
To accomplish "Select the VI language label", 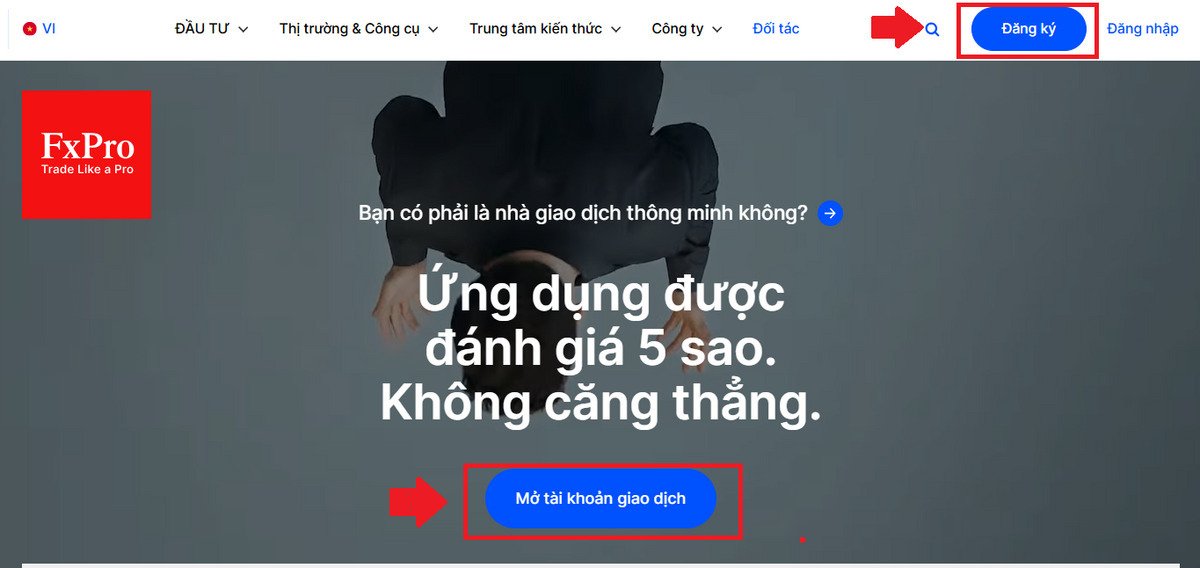I will pos(49,29).
